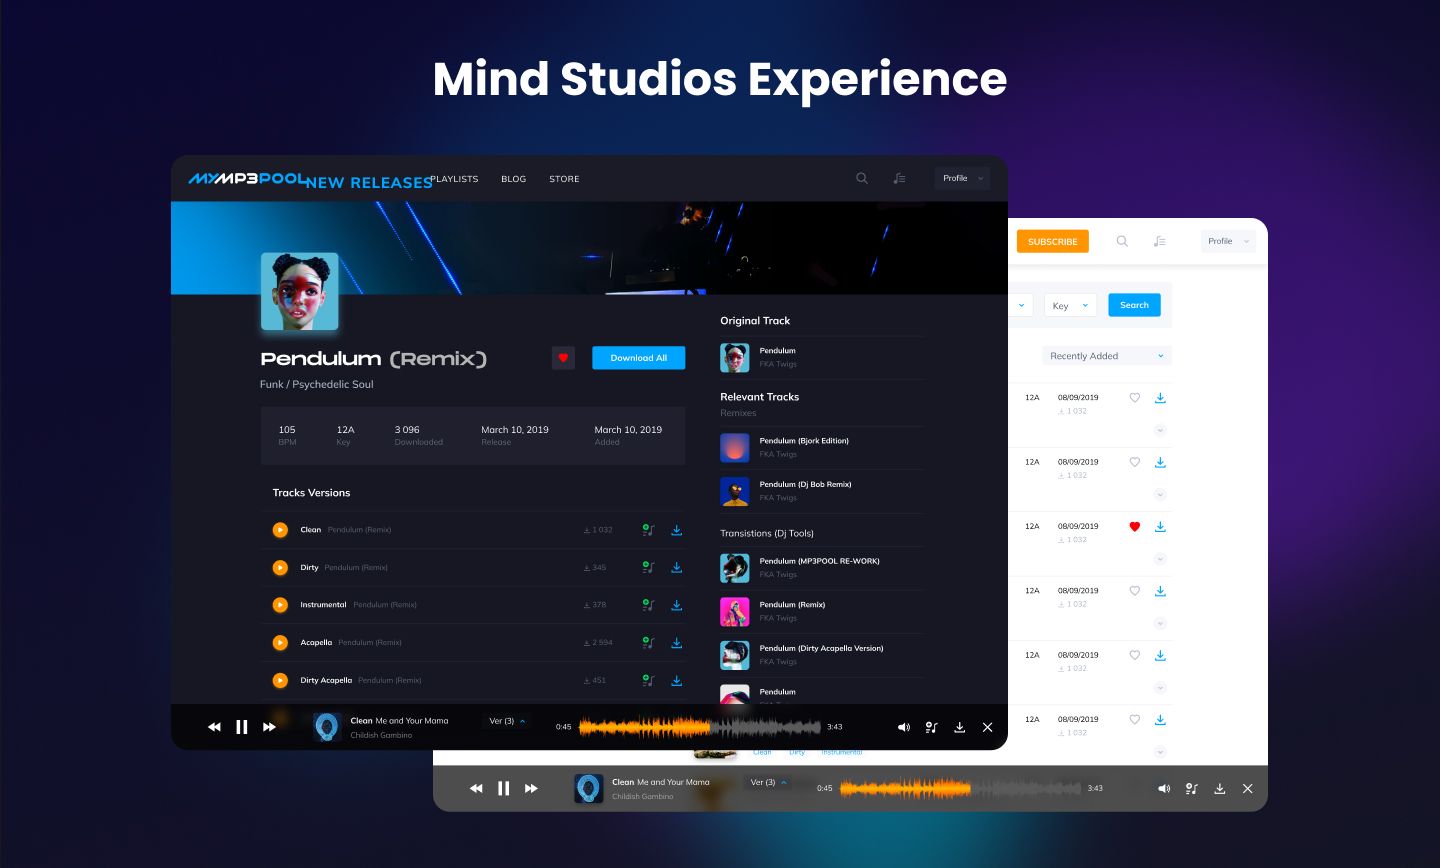1440x868 pixels.
Task: Open the Profile dropdown in dark window
Action: (x=962, y=178)
